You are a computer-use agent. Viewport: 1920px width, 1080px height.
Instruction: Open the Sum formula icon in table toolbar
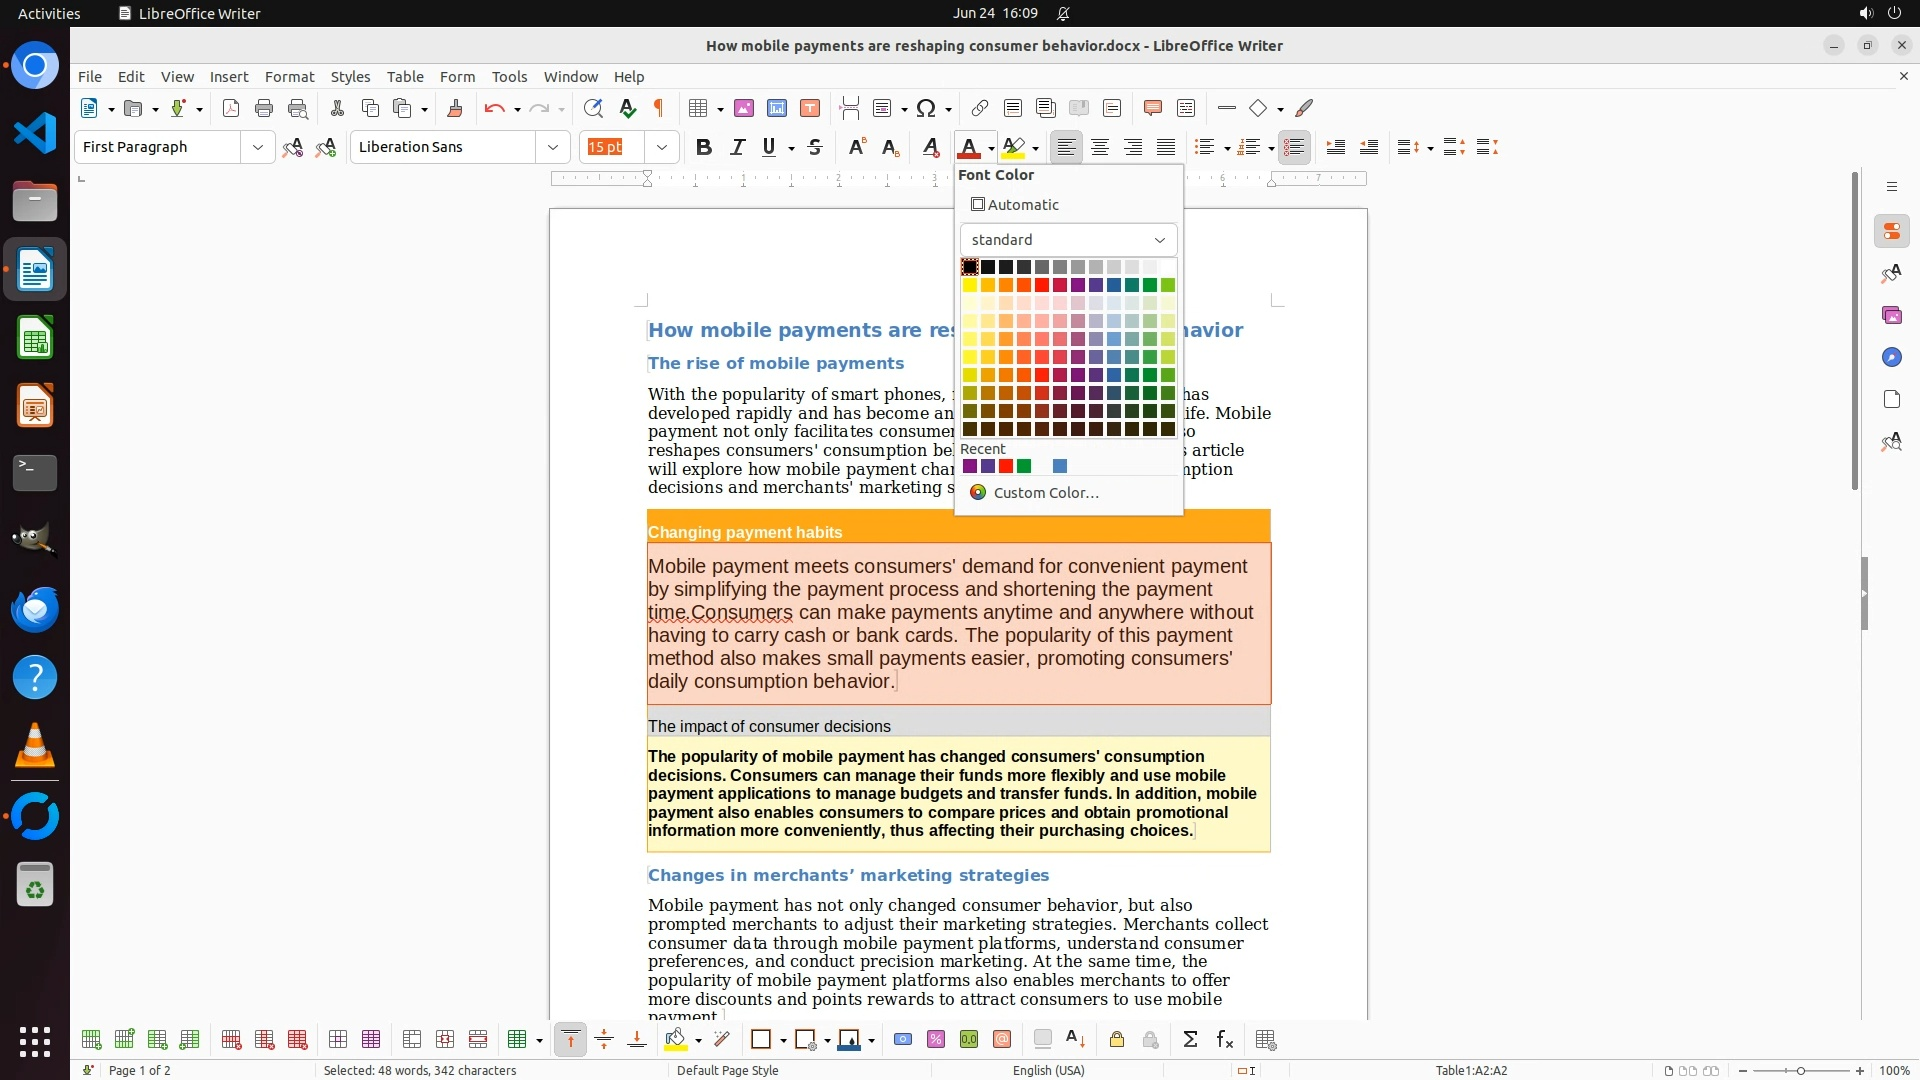point(1190,1040)
